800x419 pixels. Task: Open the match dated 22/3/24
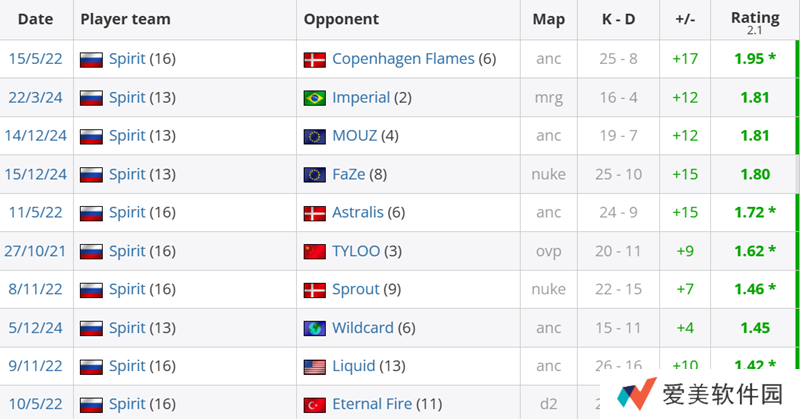pyautogui.click(x=36, y=98)
